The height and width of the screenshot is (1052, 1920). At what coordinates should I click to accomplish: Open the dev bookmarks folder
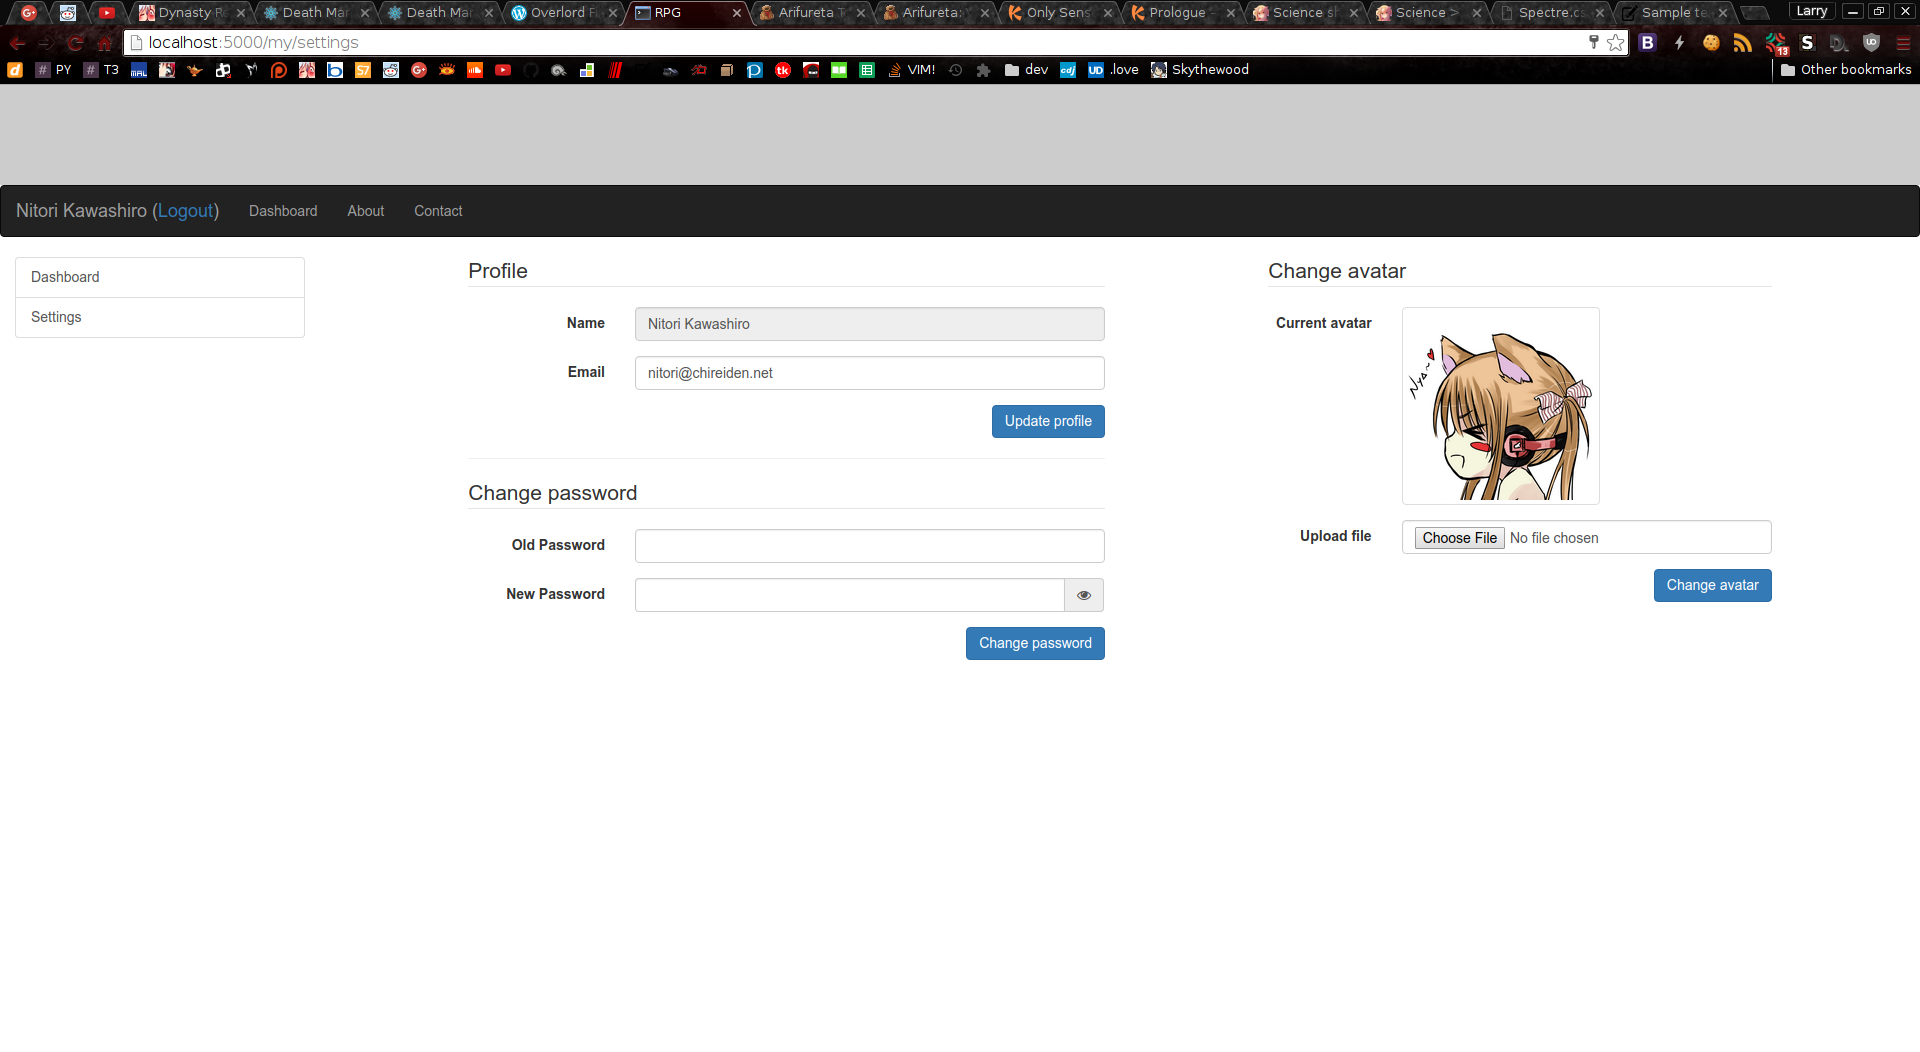coord(1026,70)
